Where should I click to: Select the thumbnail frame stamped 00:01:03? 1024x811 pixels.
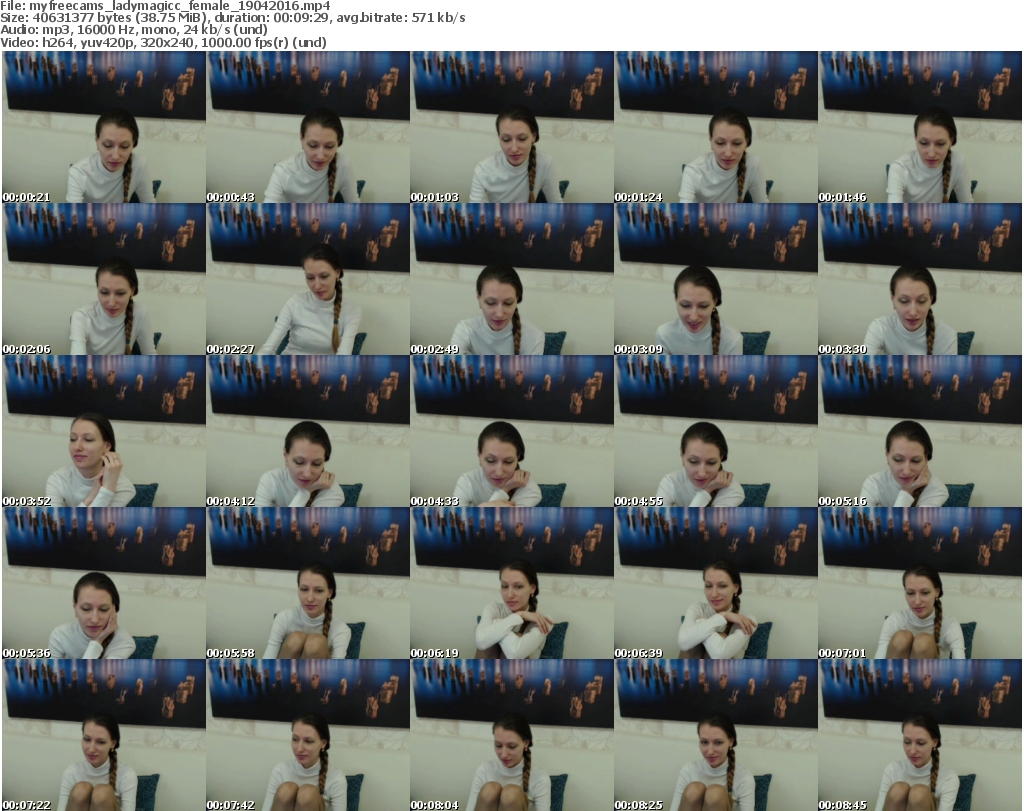[x=512, y=127]
